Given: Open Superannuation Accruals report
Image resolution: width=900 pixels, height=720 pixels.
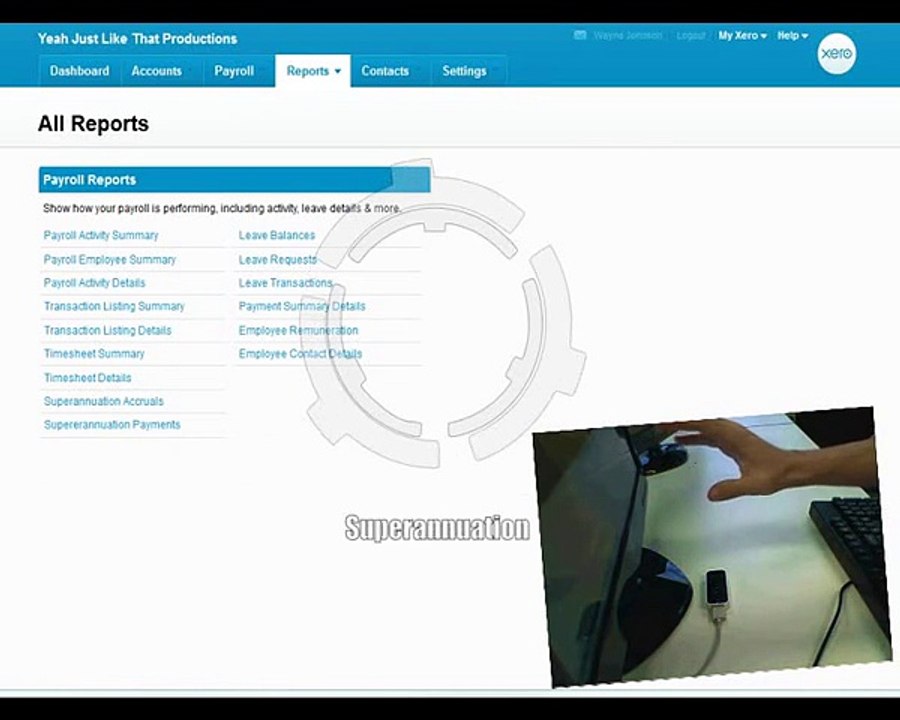Looking at the screenshot, I should 104,401.
